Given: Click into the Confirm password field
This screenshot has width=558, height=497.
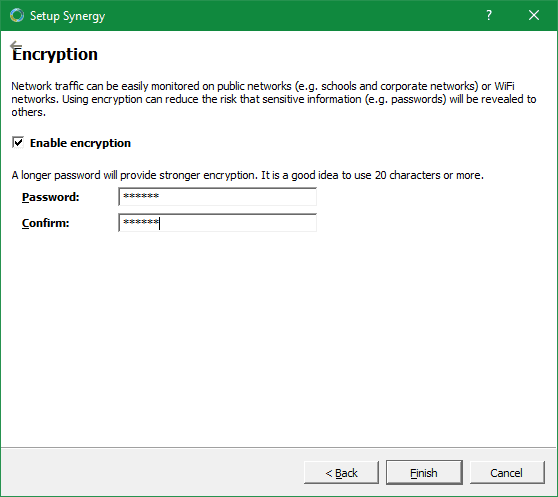Looking at the screenshot, I should [217, 223].
